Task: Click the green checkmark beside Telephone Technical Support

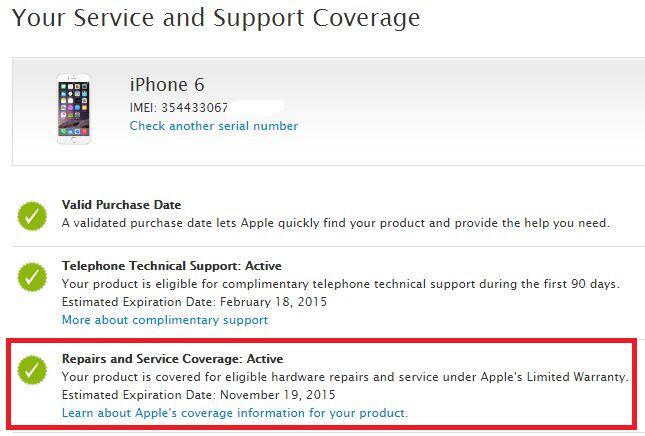Action: pos(32,276)
